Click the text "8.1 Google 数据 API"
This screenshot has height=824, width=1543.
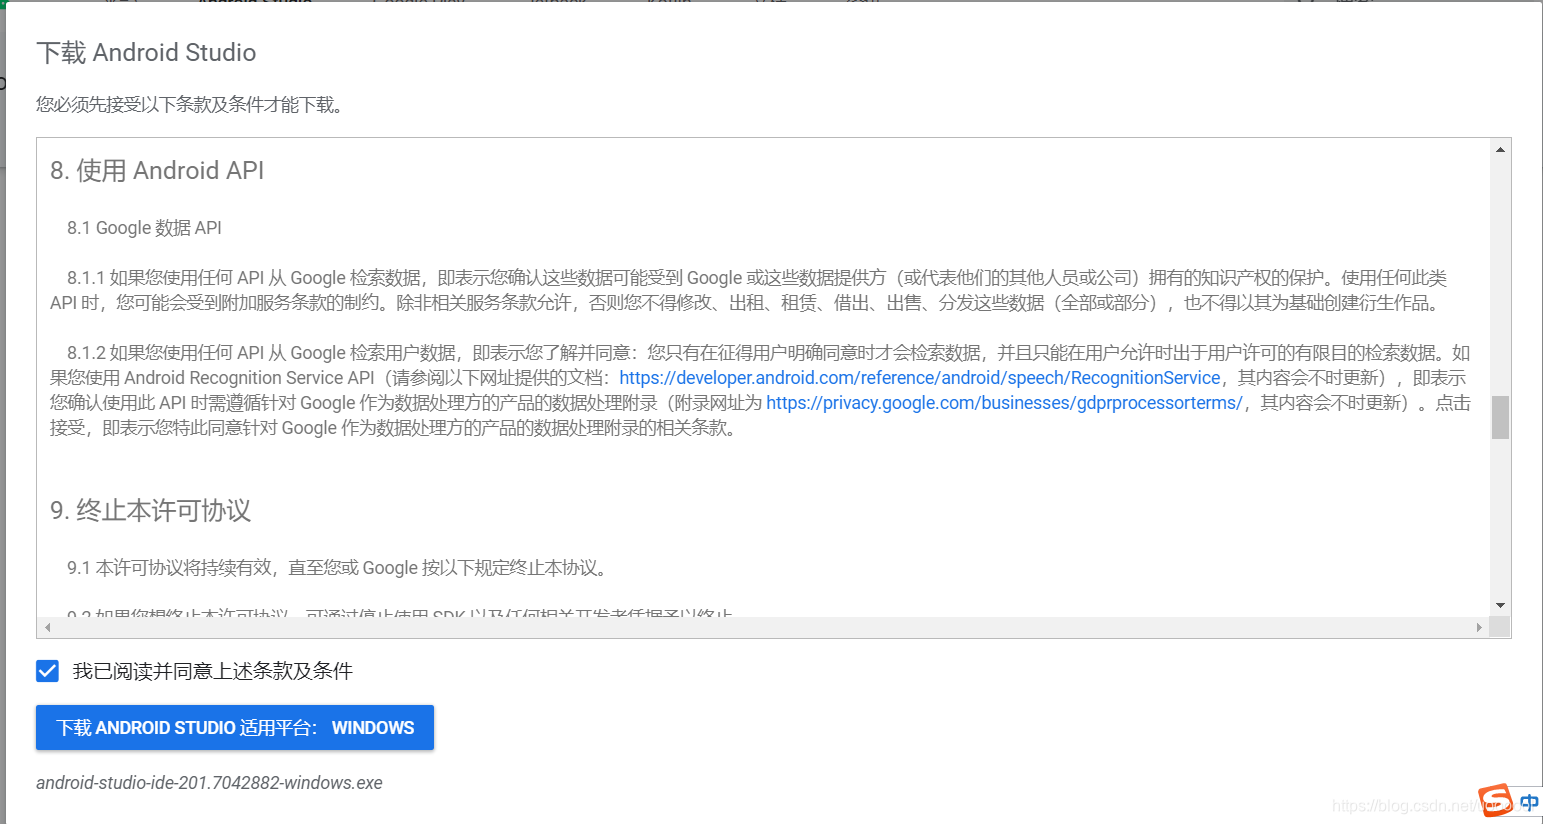point(144,228)
